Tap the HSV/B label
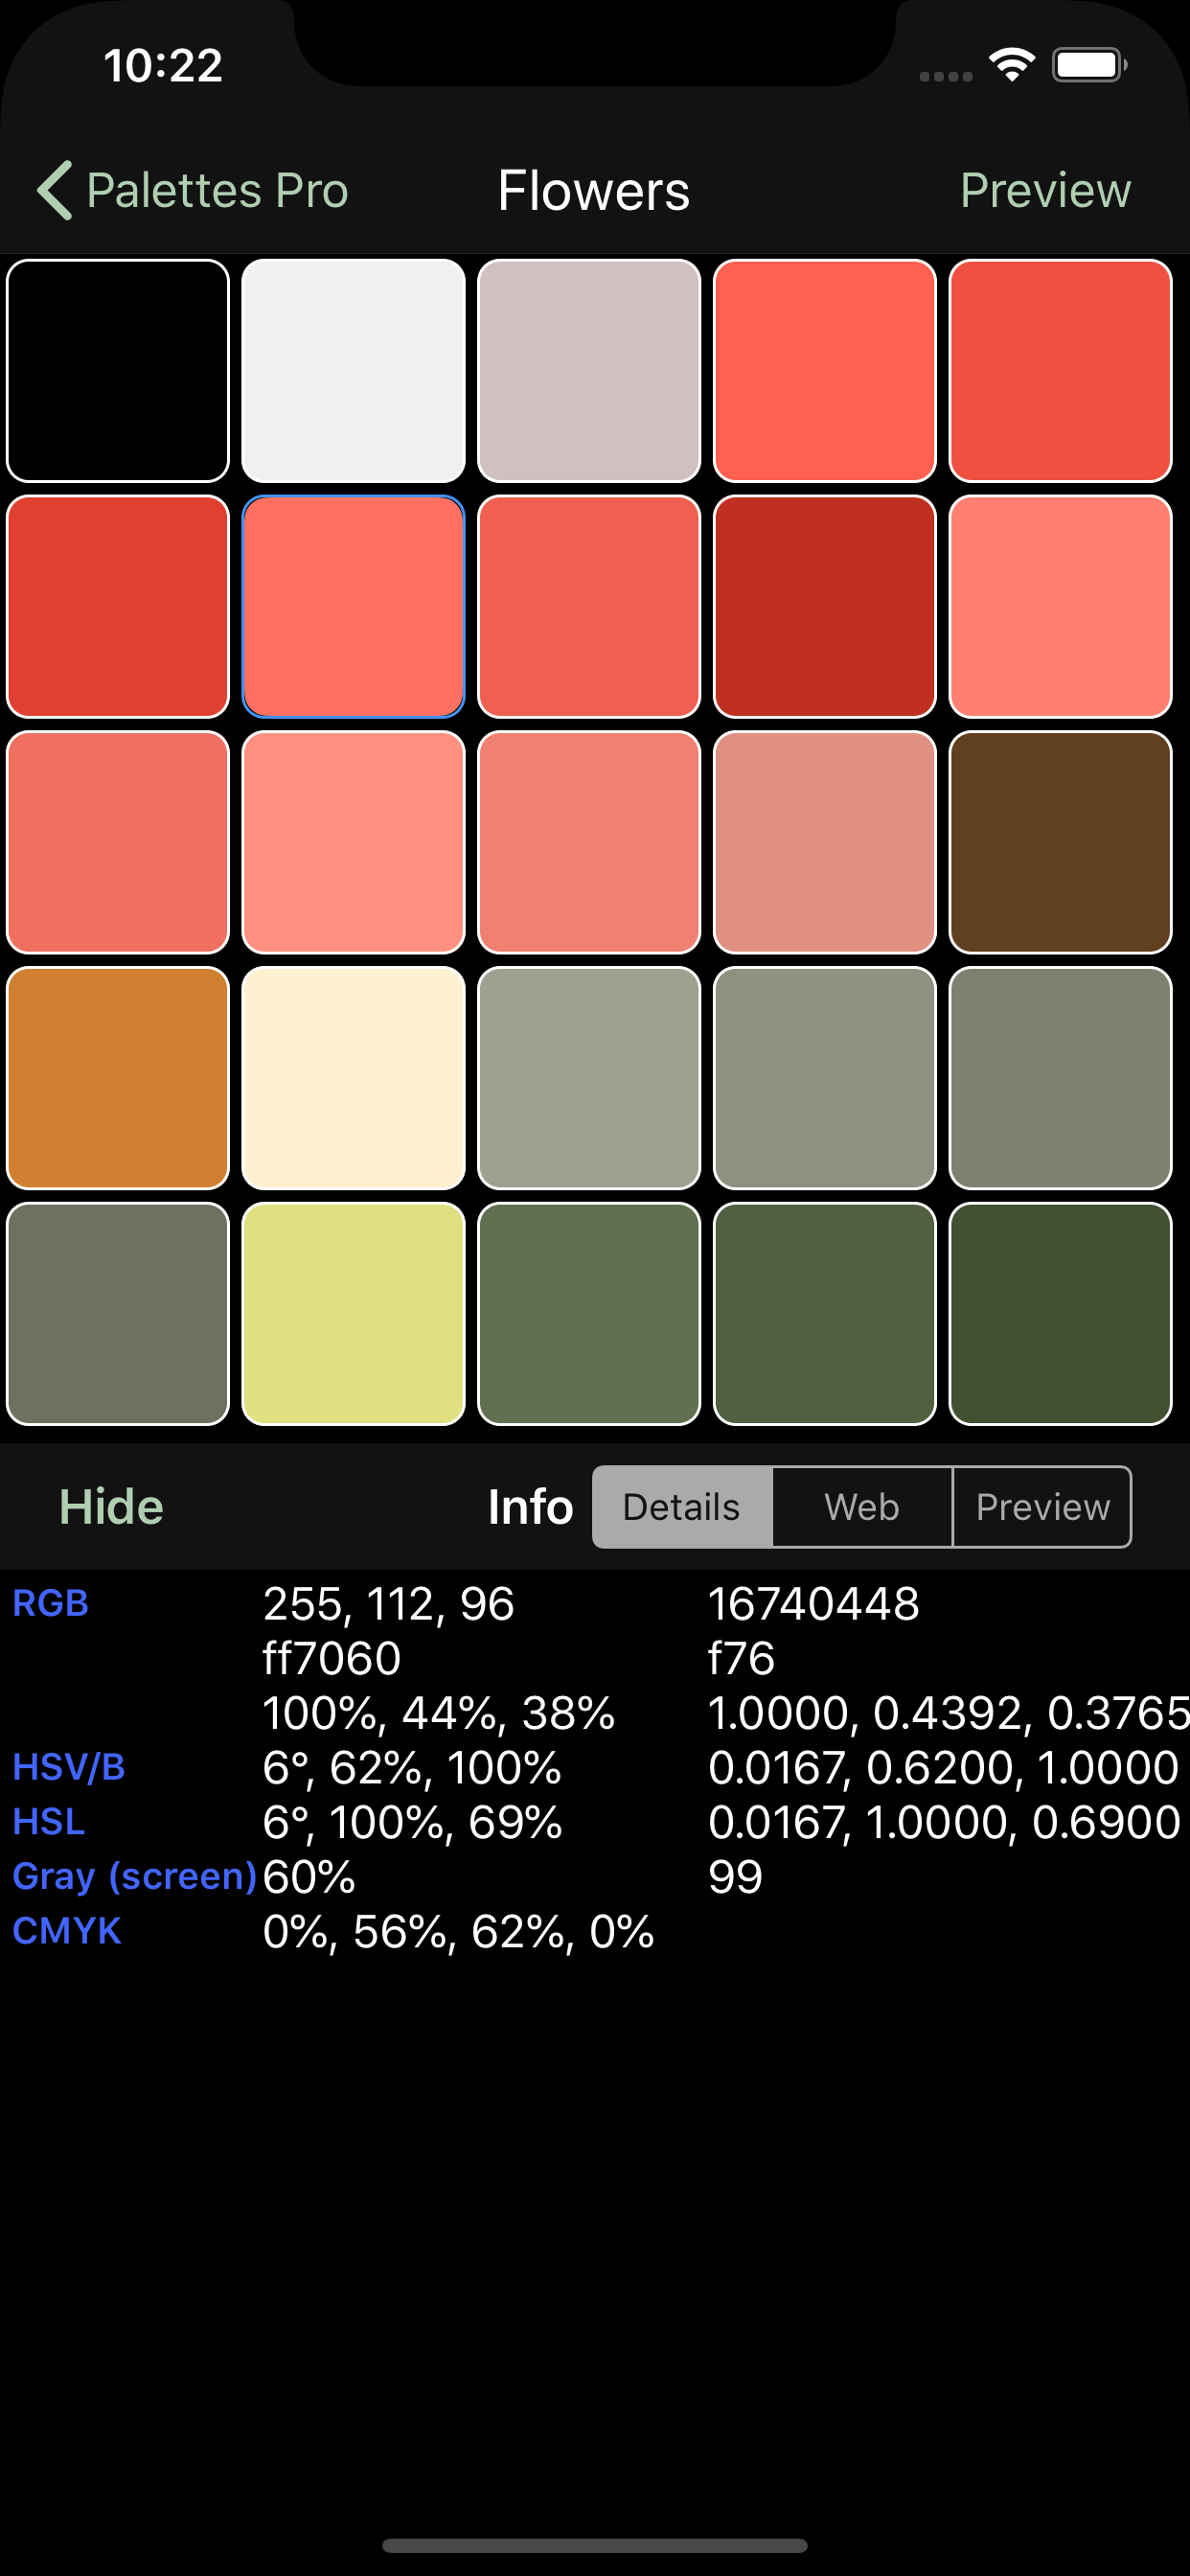The height and width of the screenshot is (2576, 1190). (68, 1767)
